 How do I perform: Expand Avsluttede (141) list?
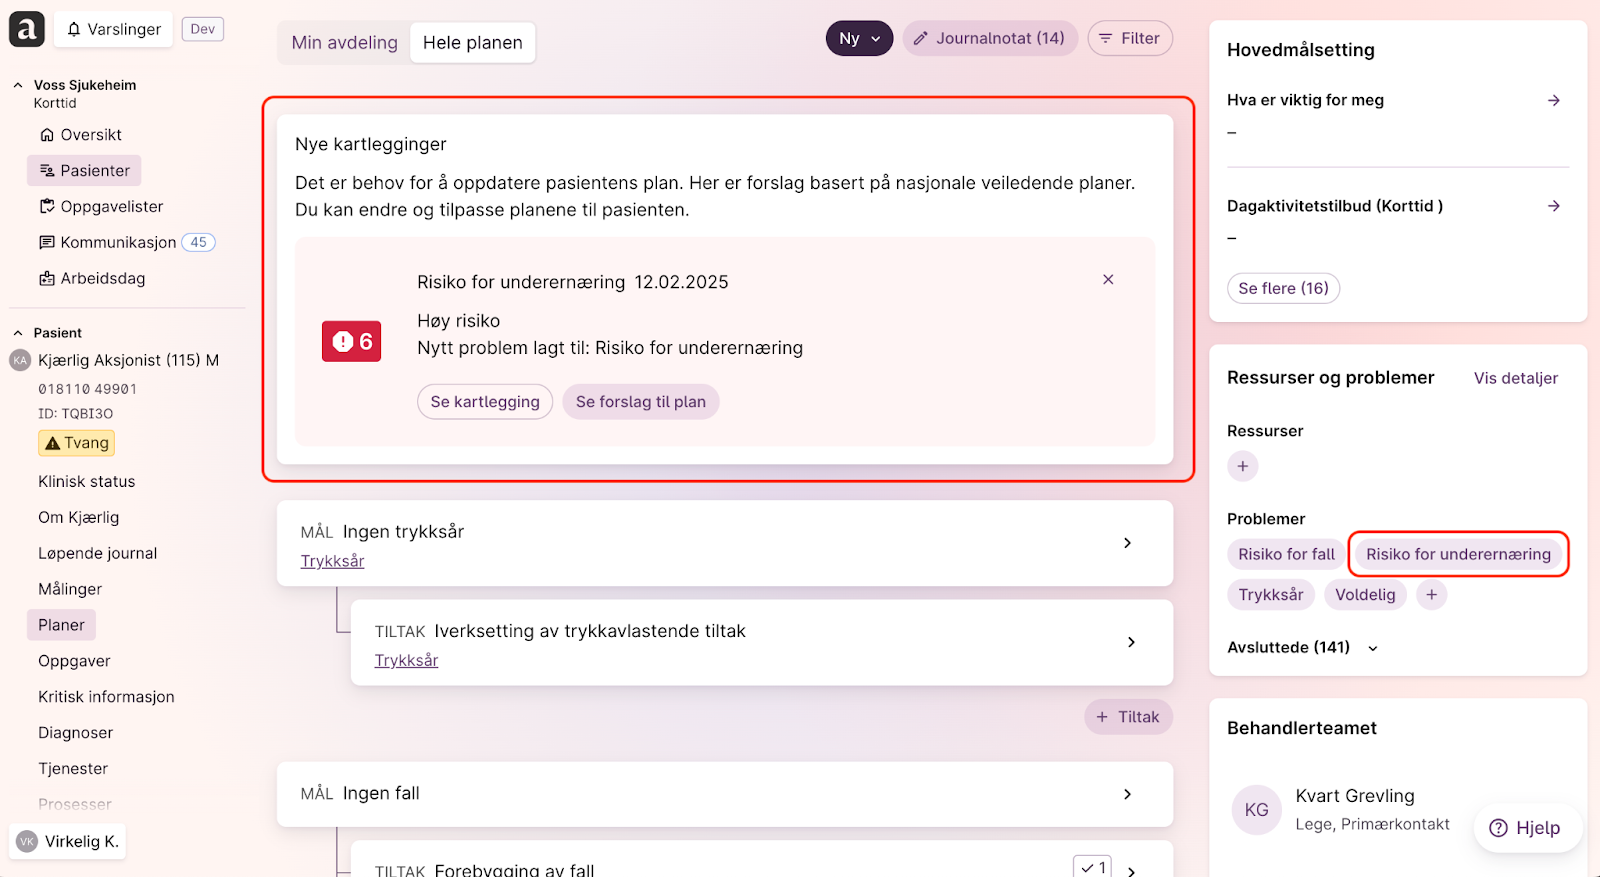click(x=1373, y=648)
